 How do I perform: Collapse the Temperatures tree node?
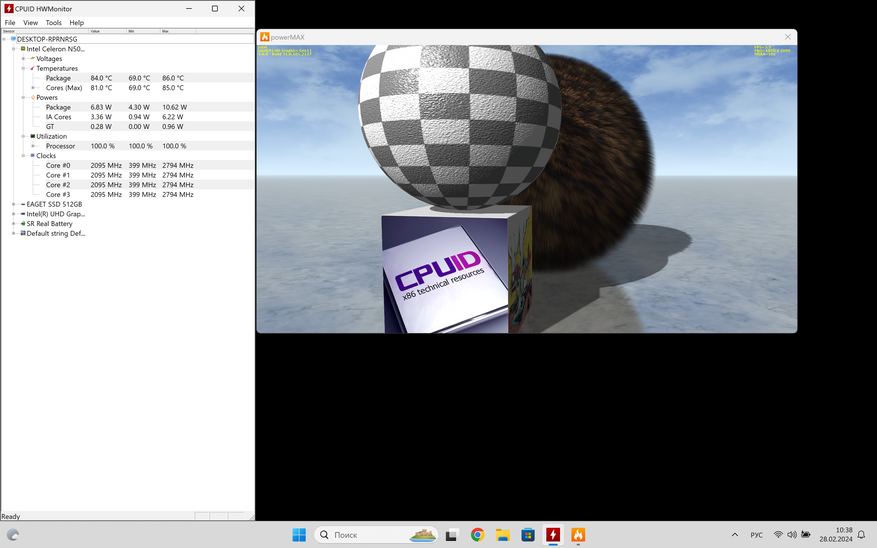click(23, 68)
